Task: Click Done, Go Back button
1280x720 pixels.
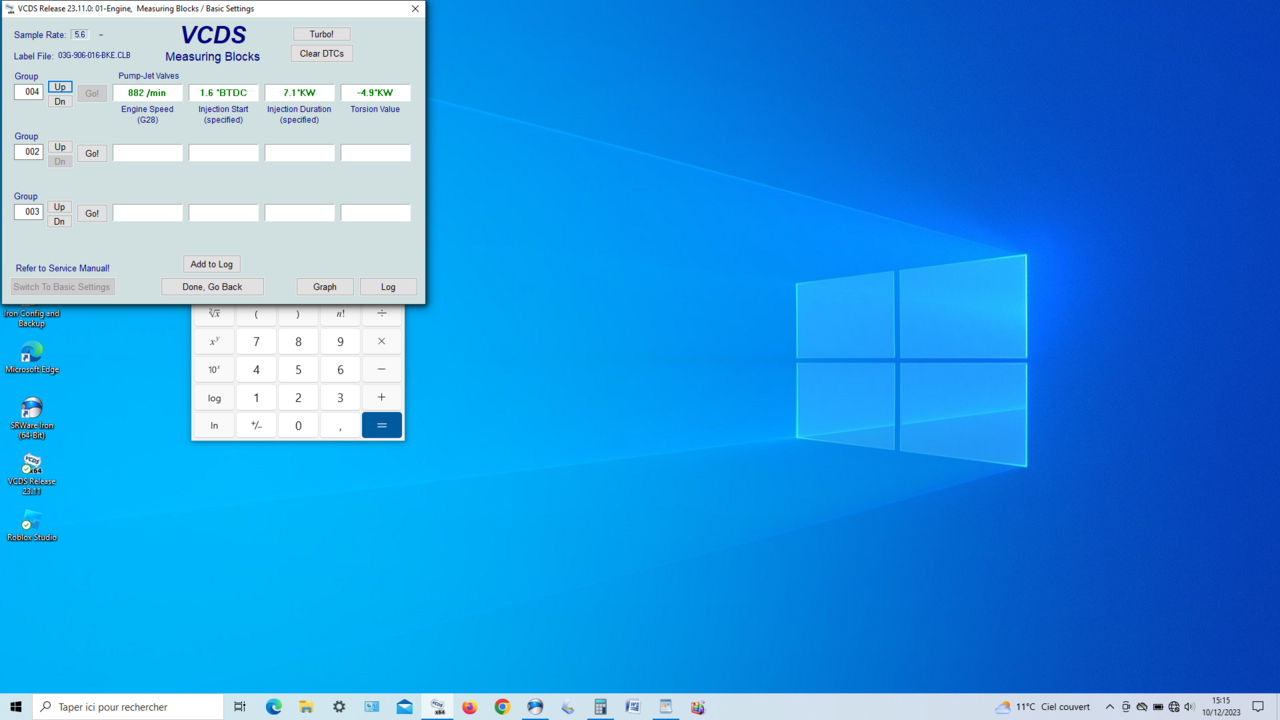Action: tap(212, 287)
